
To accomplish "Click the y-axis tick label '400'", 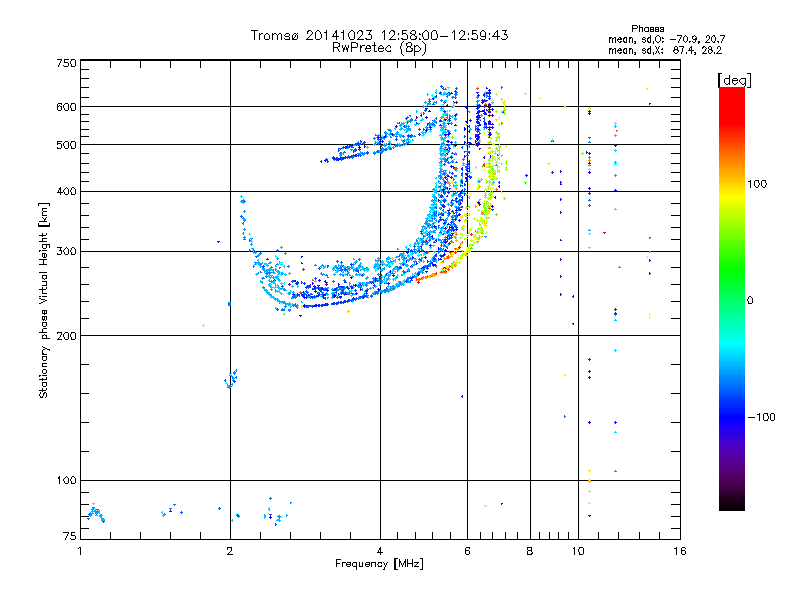I will 66,192.
